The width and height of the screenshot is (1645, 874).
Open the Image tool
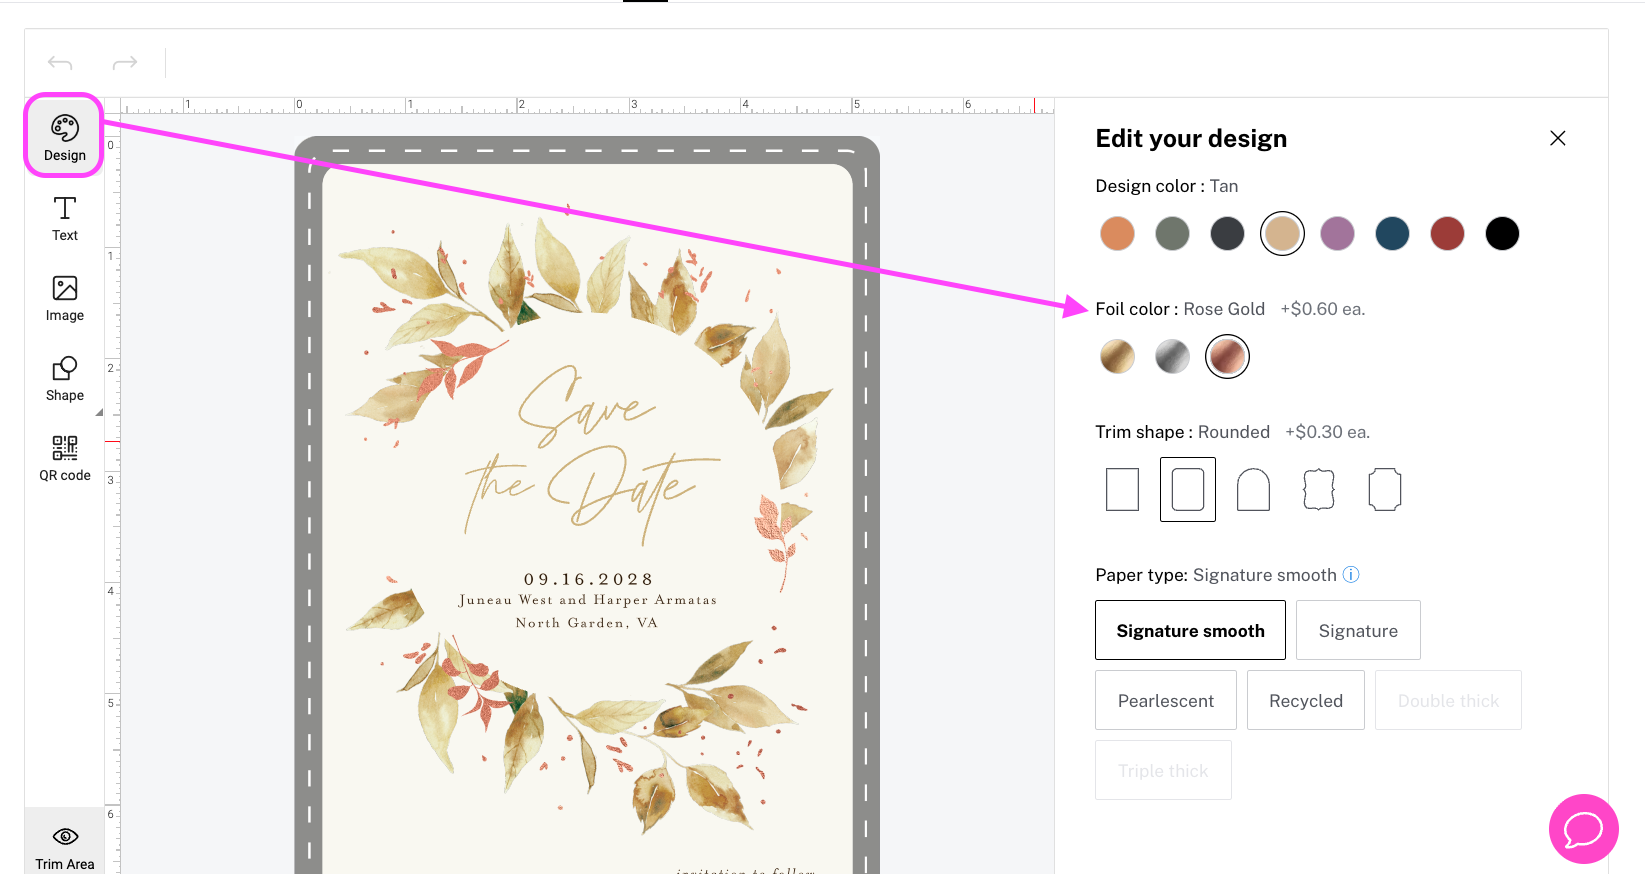point(65,298)
